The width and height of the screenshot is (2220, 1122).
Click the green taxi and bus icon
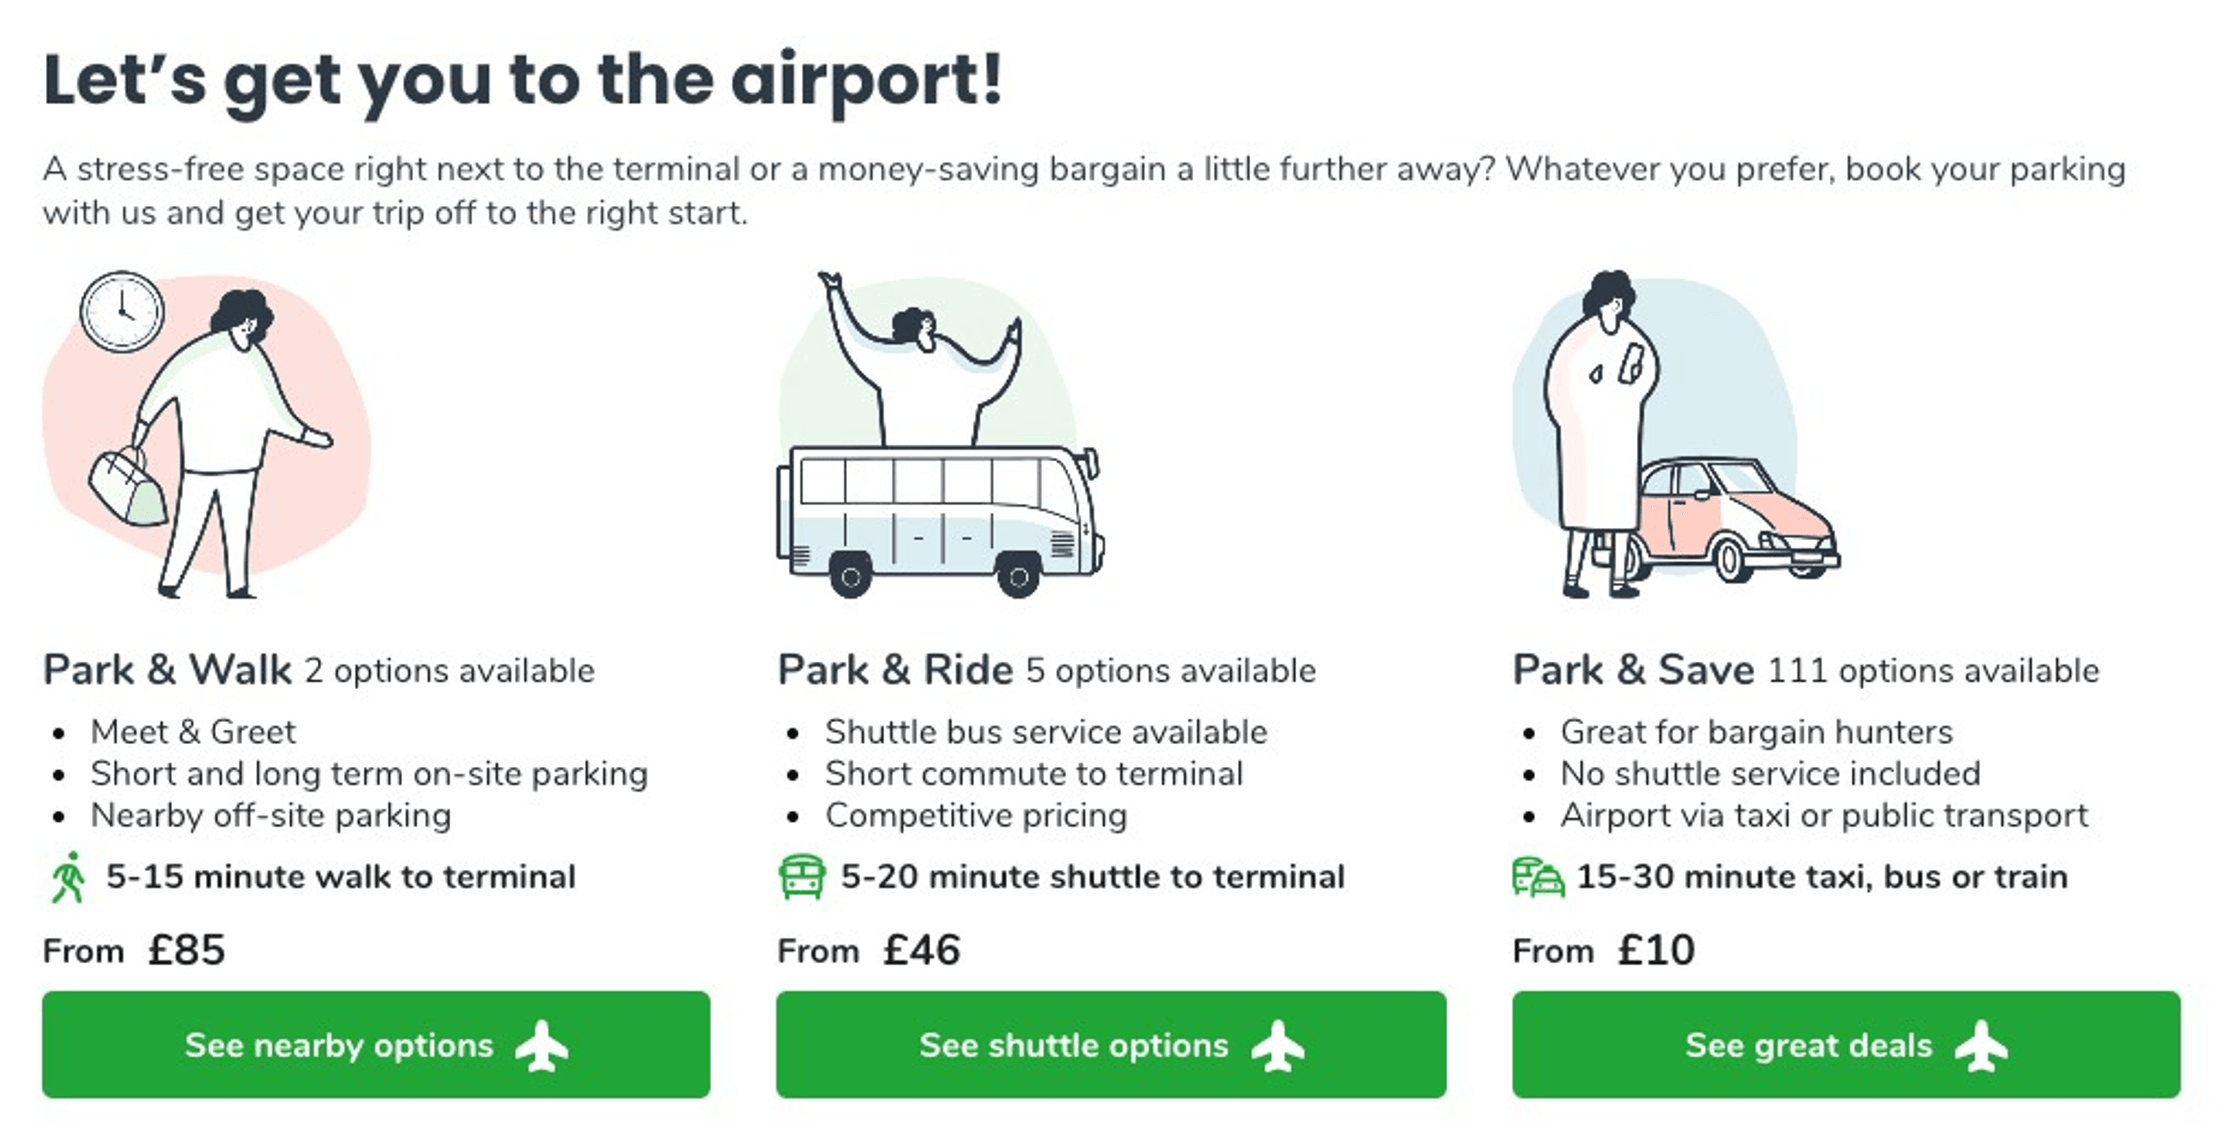pyautogui.click(x=1537, y=877)
